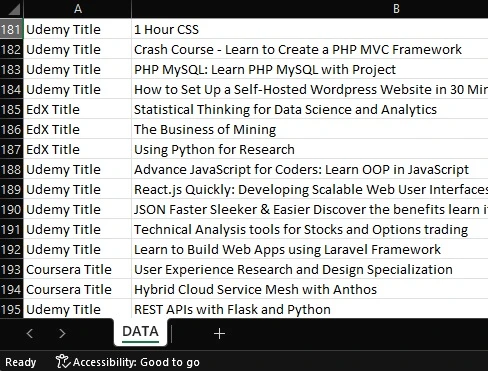Select row 184 header
This screenshot has width=488, height=371.
[x=11, y=89]
